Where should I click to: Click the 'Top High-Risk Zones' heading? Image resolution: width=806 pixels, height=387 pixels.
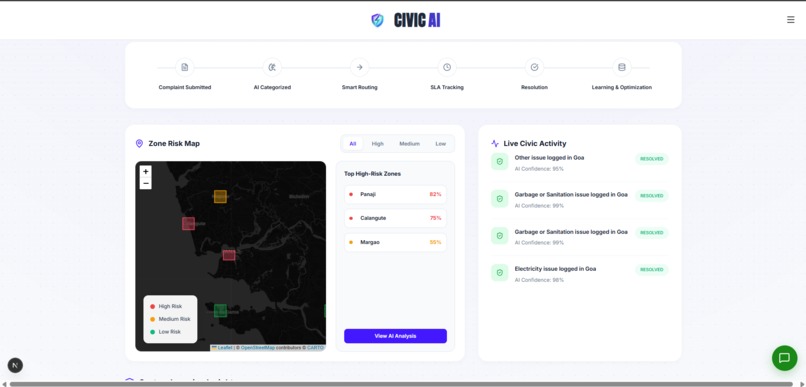point(372,174)
